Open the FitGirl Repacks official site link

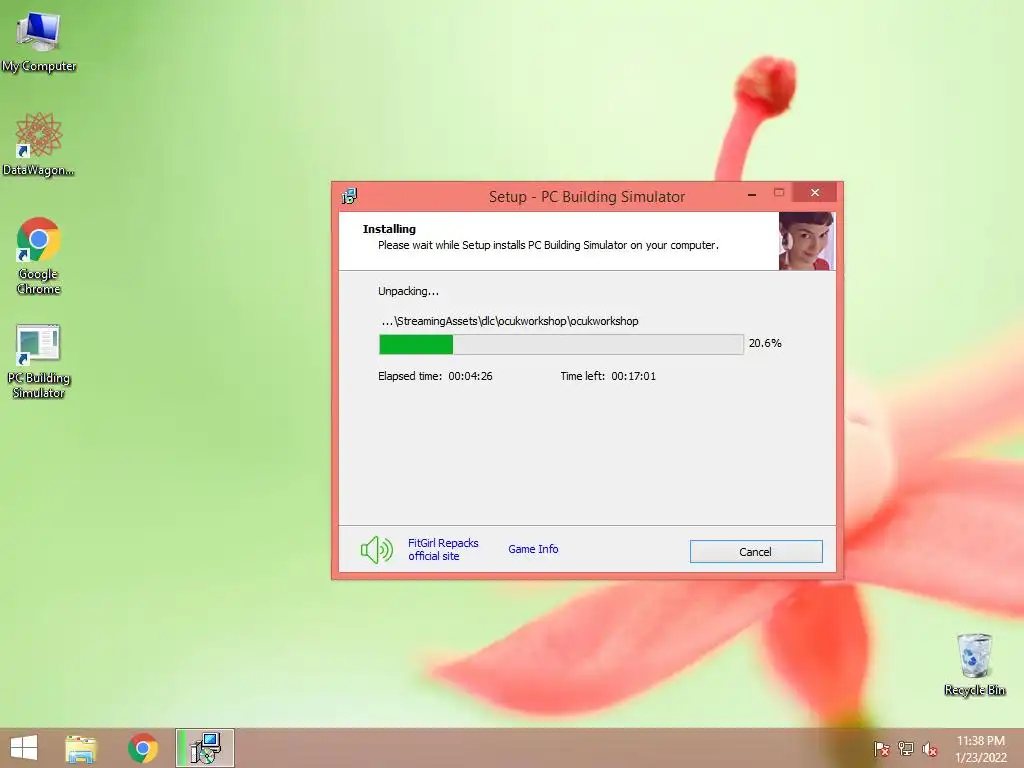(x=443, y=549)
